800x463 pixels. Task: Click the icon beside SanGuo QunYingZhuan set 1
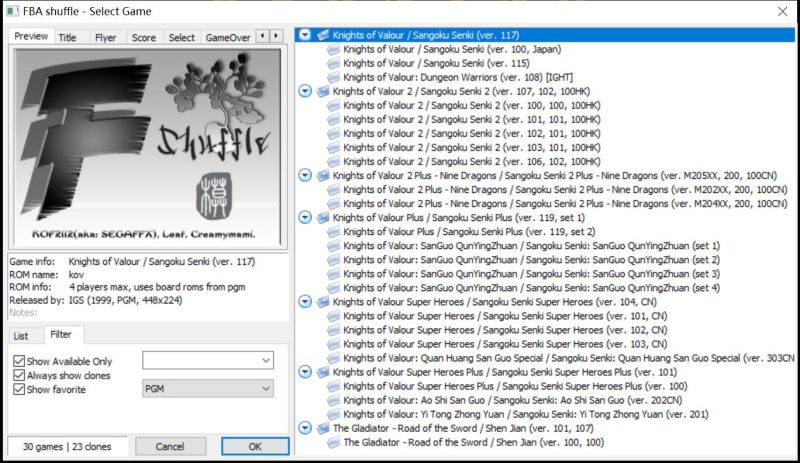[x=333, y=246]
